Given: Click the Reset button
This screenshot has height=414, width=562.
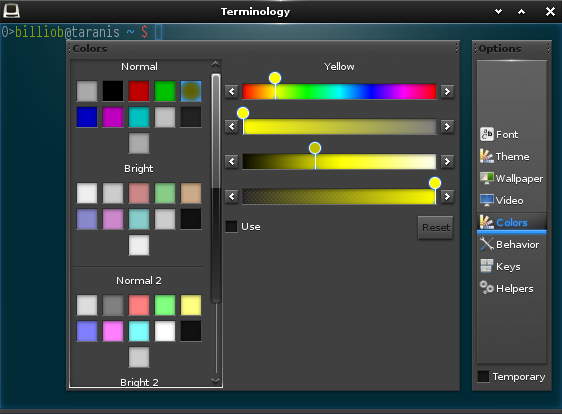Looking at the screenshot, I should (x=435, y=228).
